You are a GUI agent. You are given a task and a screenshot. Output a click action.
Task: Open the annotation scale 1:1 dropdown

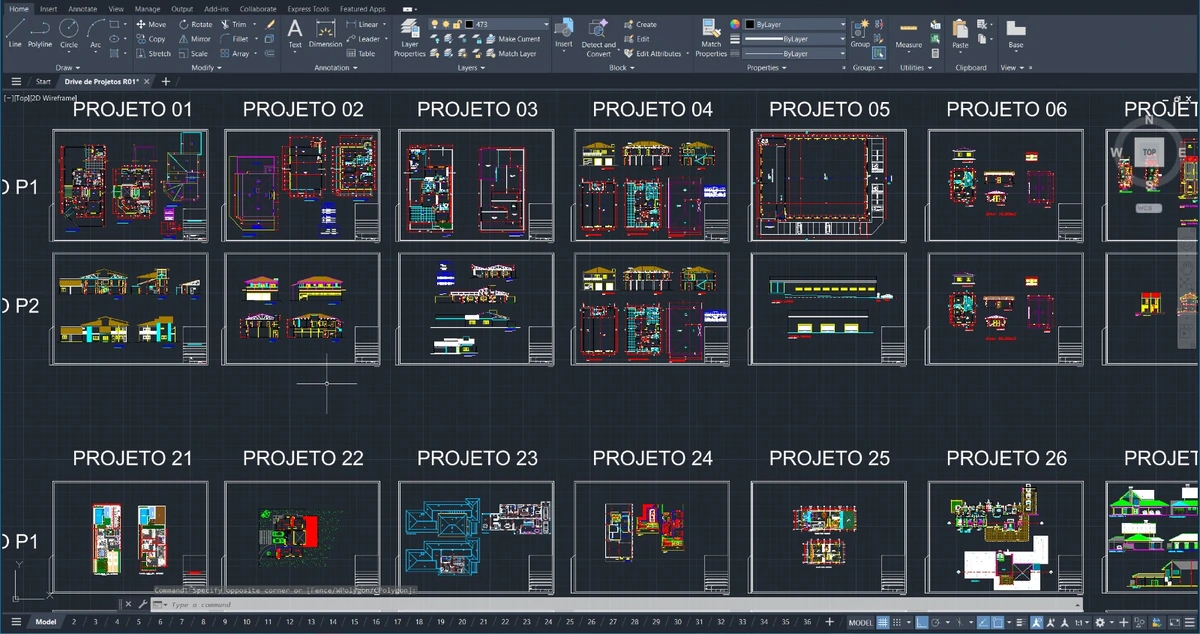[x=1082, y=622]
